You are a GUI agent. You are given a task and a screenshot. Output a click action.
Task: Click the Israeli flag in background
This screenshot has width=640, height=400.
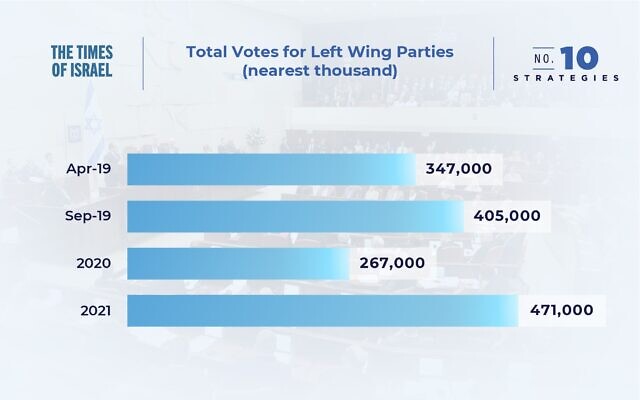(92, 122)
